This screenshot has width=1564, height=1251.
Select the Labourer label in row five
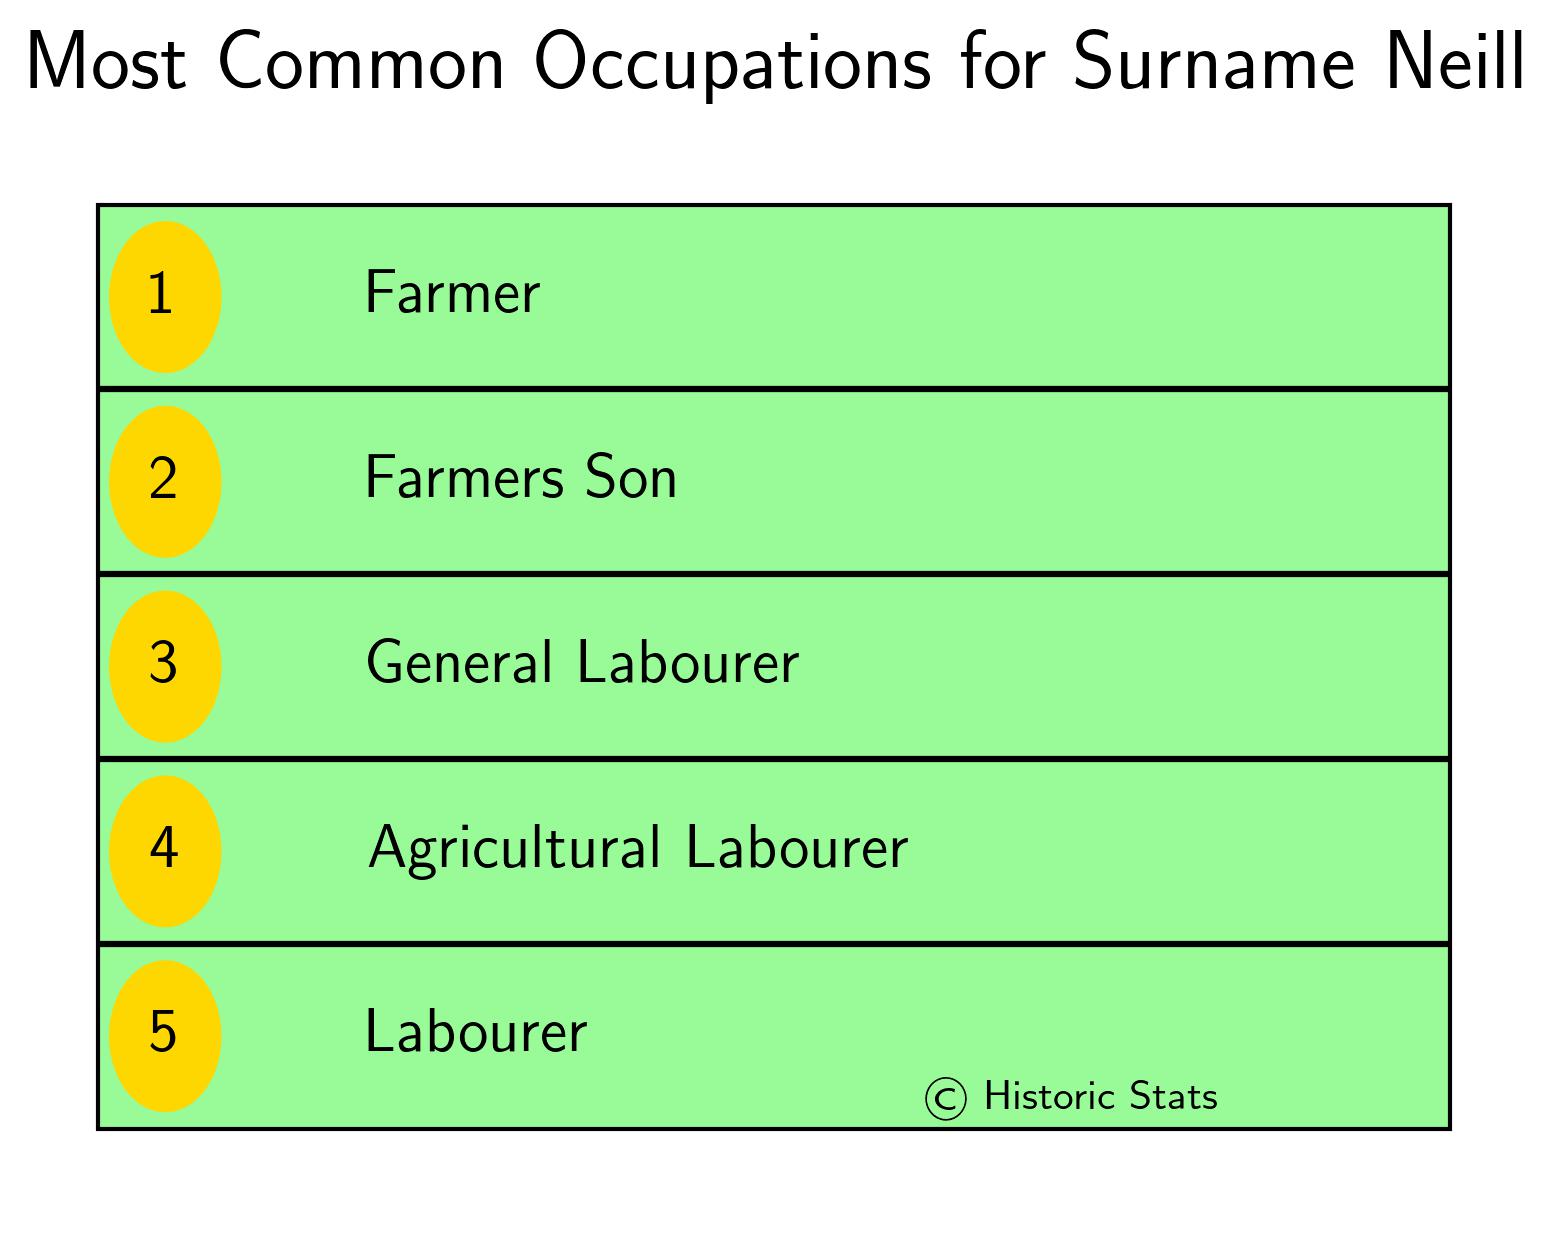pyautogui.click(x=476, y=1031)
